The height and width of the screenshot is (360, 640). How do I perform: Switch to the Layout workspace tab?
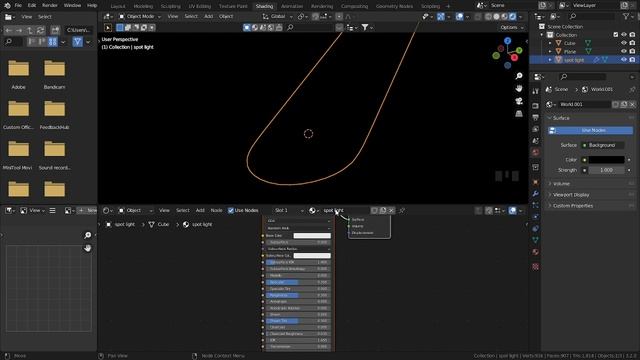tap(118, 6)
